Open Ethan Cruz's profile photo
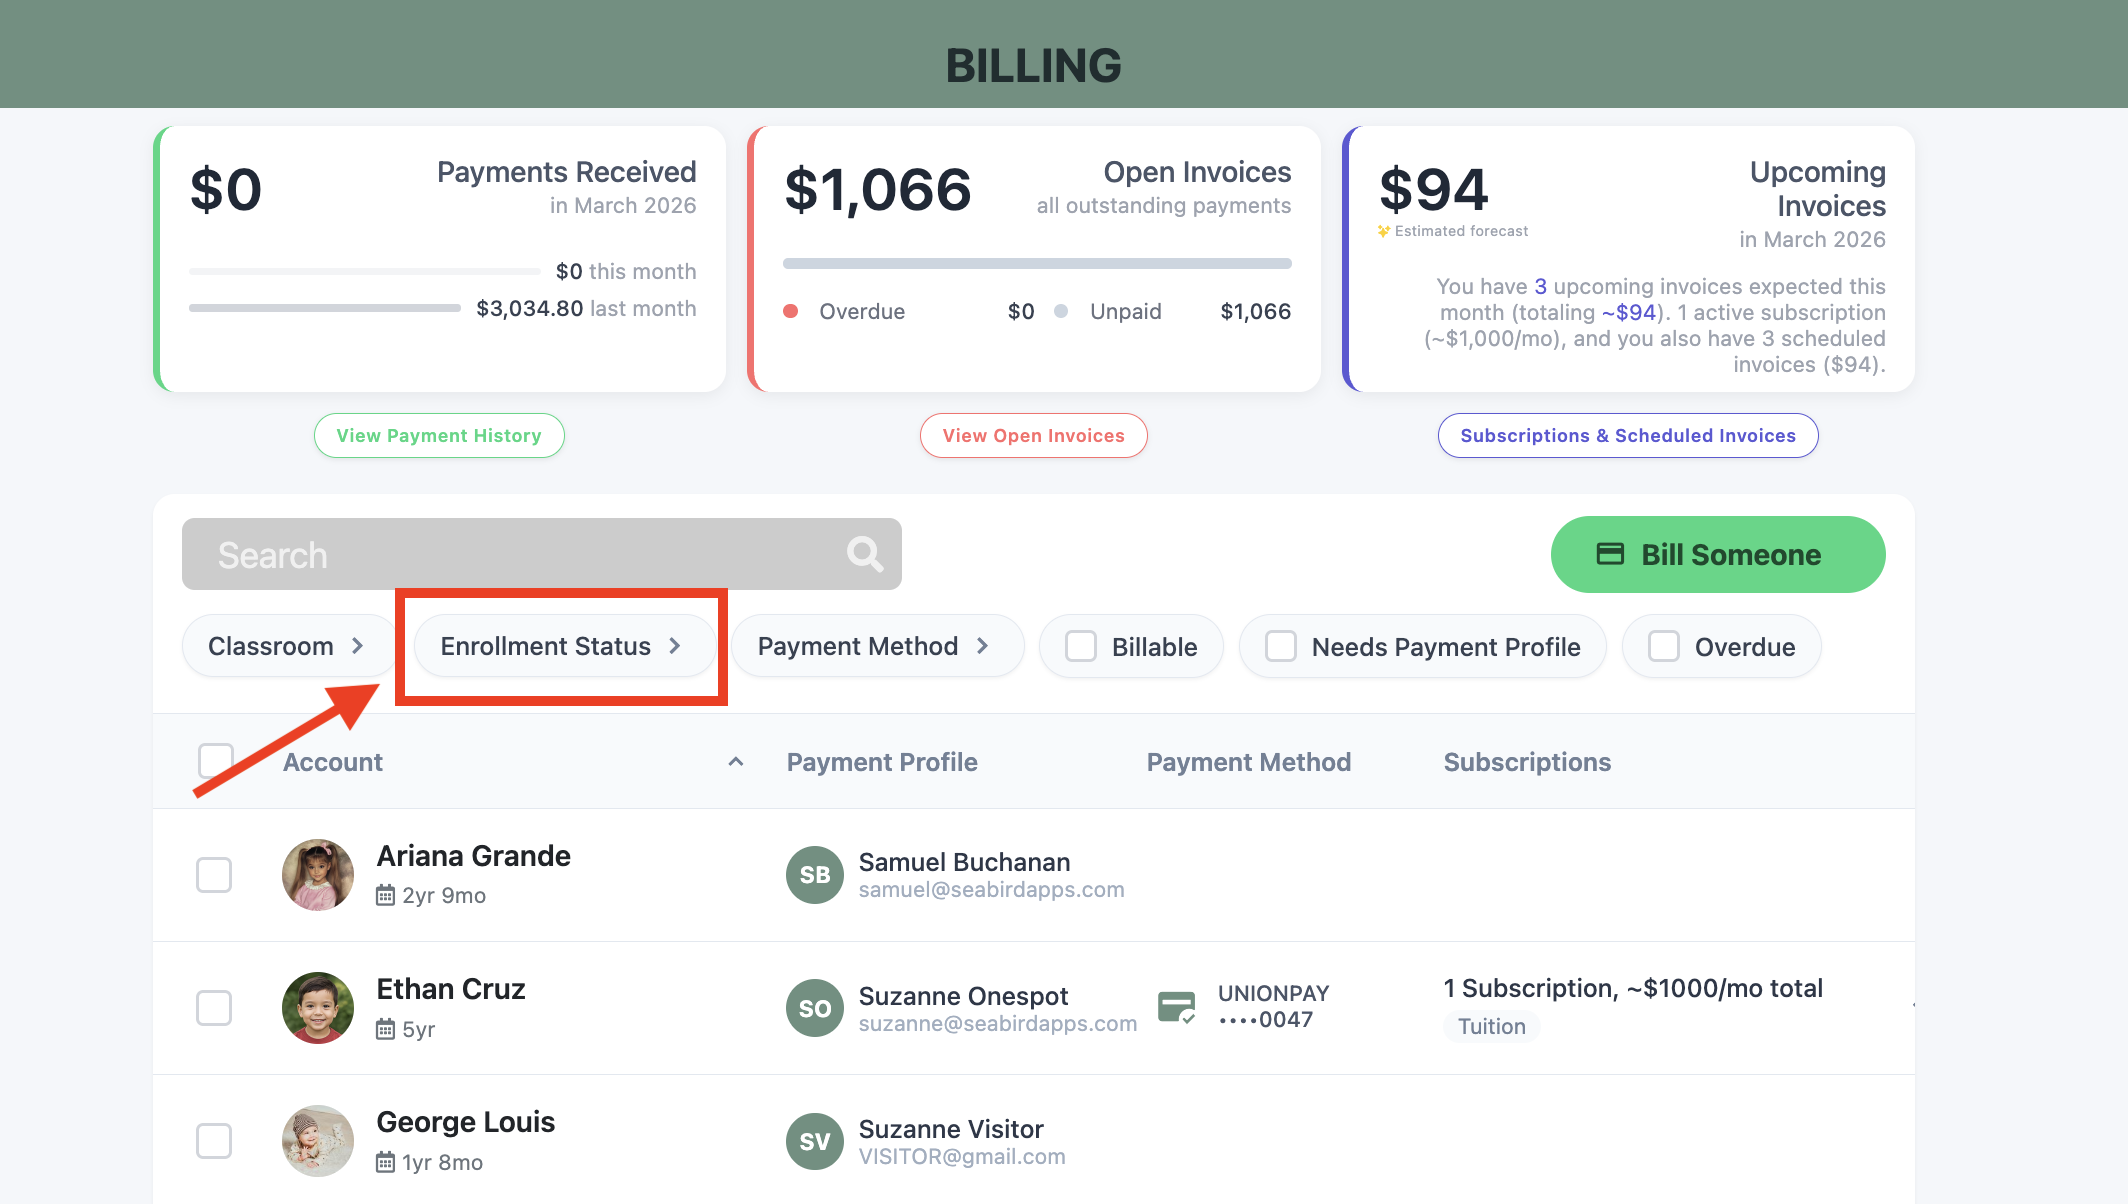 318,1008
